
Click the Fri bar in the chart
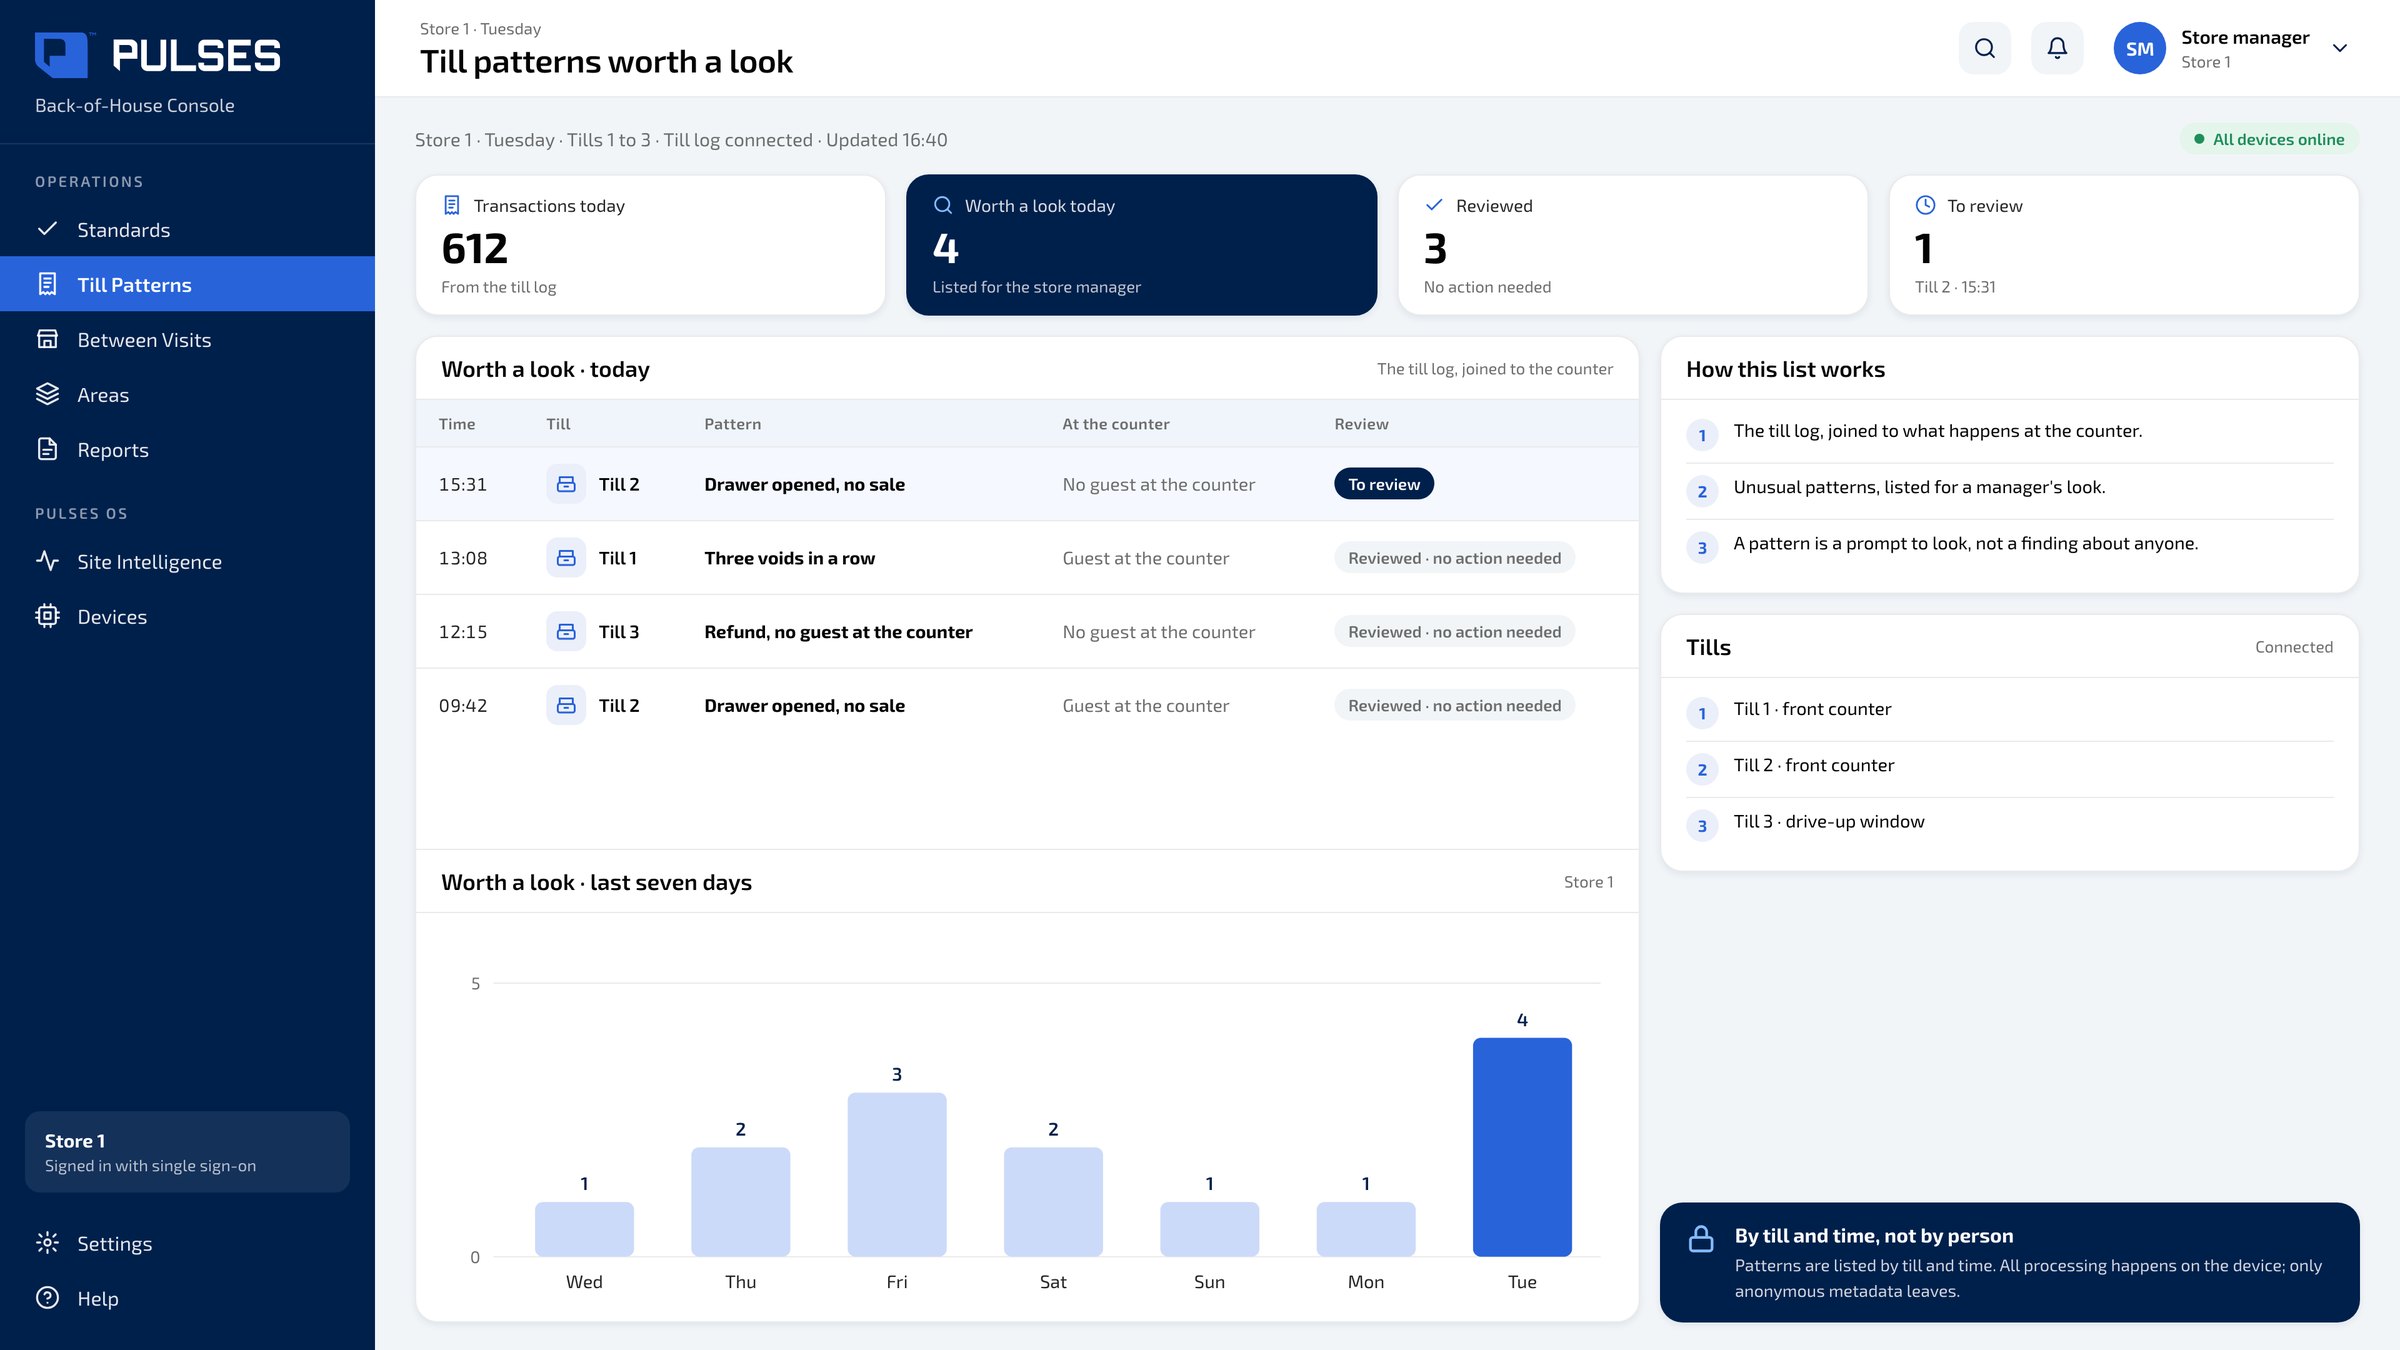pos(897,1174)
